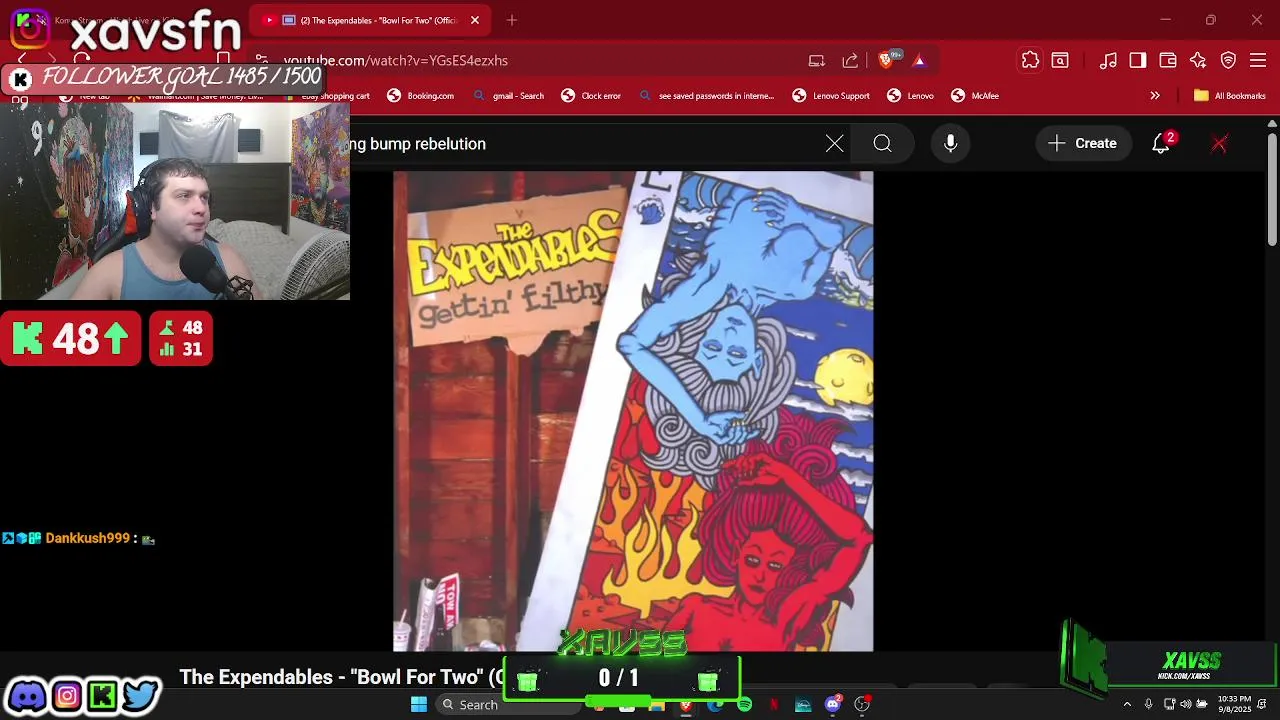Open Brave Rewards triangle icon
This screenshot has height=720, width=1280.
click(x=919, y=61)
